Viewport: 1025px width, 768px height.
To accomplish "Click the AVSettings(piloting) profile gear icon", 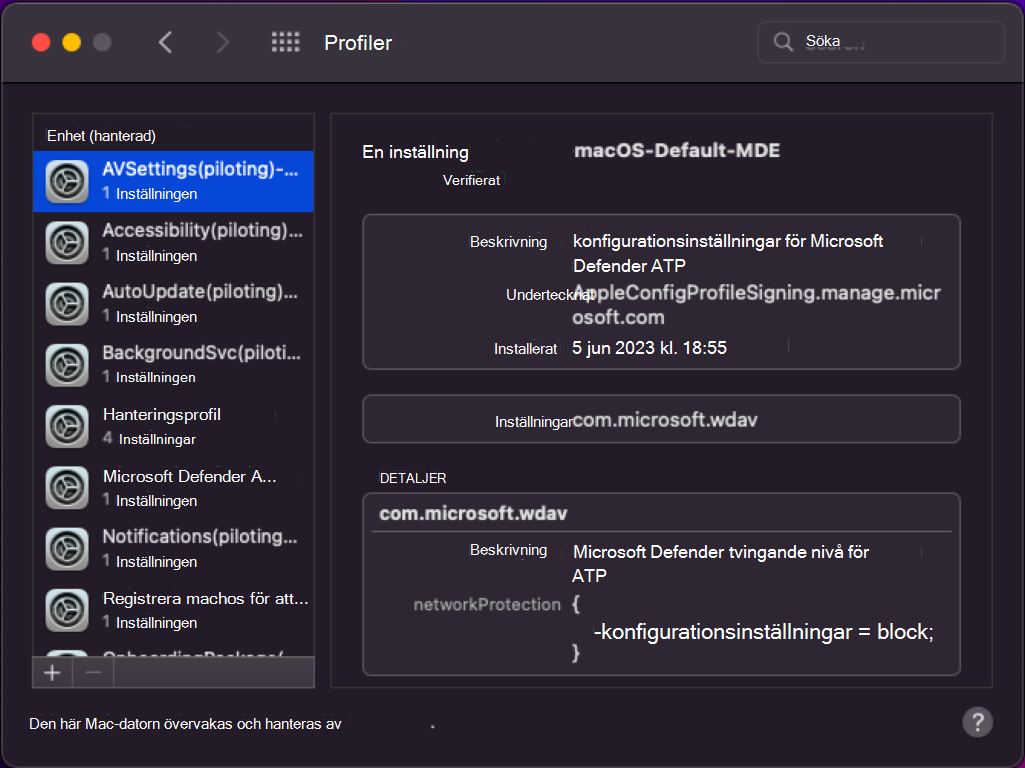I will click(x=67, y=181).
